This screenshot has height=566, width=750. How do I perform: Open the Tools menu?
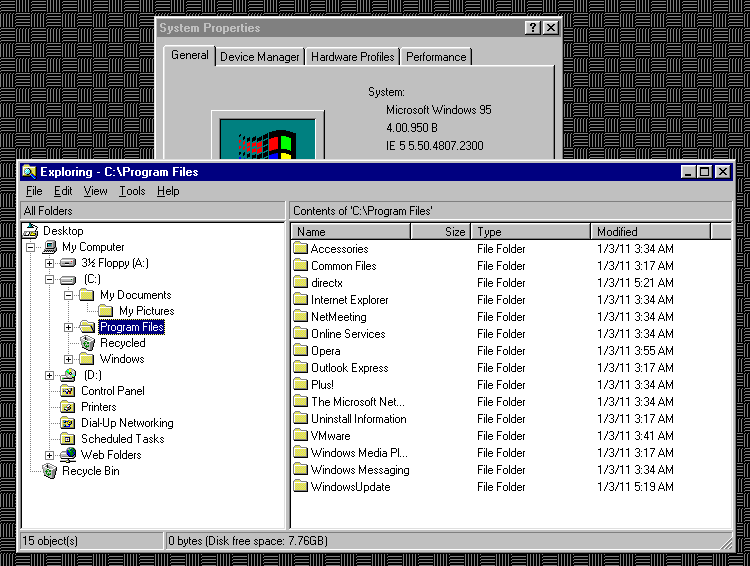[x=132, y=191]
